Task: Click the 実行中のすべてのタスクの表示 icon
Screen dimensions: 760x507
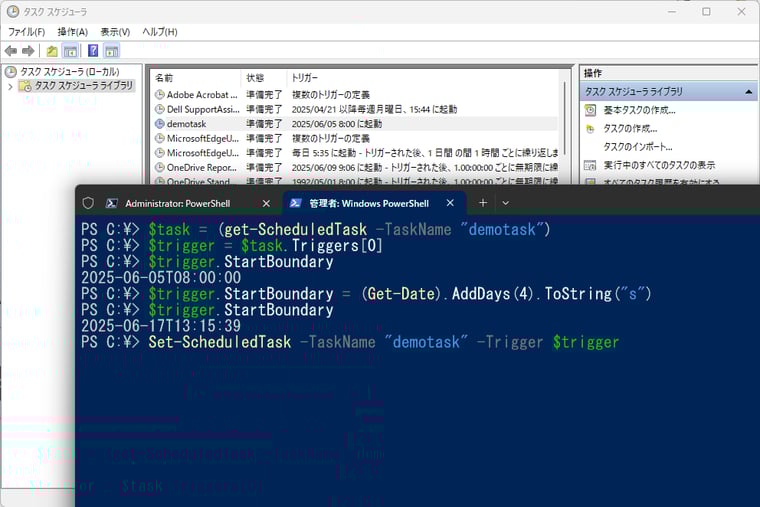Action: [x=590, y=166]
